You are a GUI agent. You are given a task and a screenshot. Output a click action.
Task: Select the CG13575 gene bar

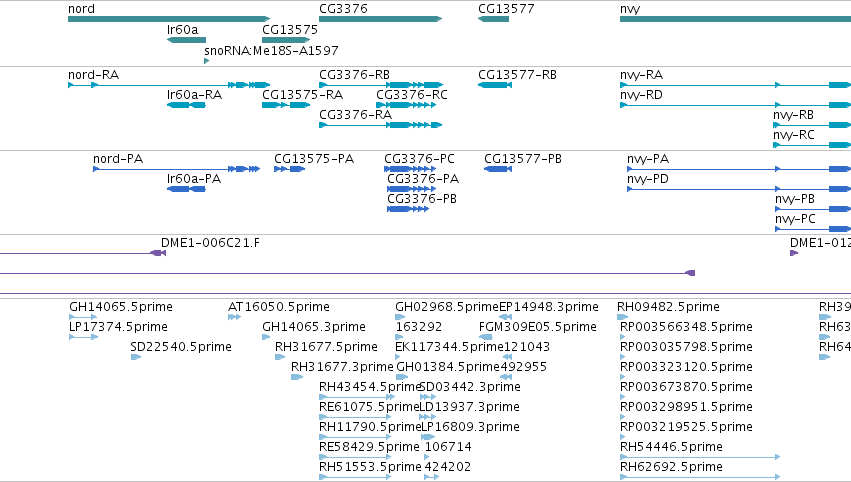click(x=286, y=40)
